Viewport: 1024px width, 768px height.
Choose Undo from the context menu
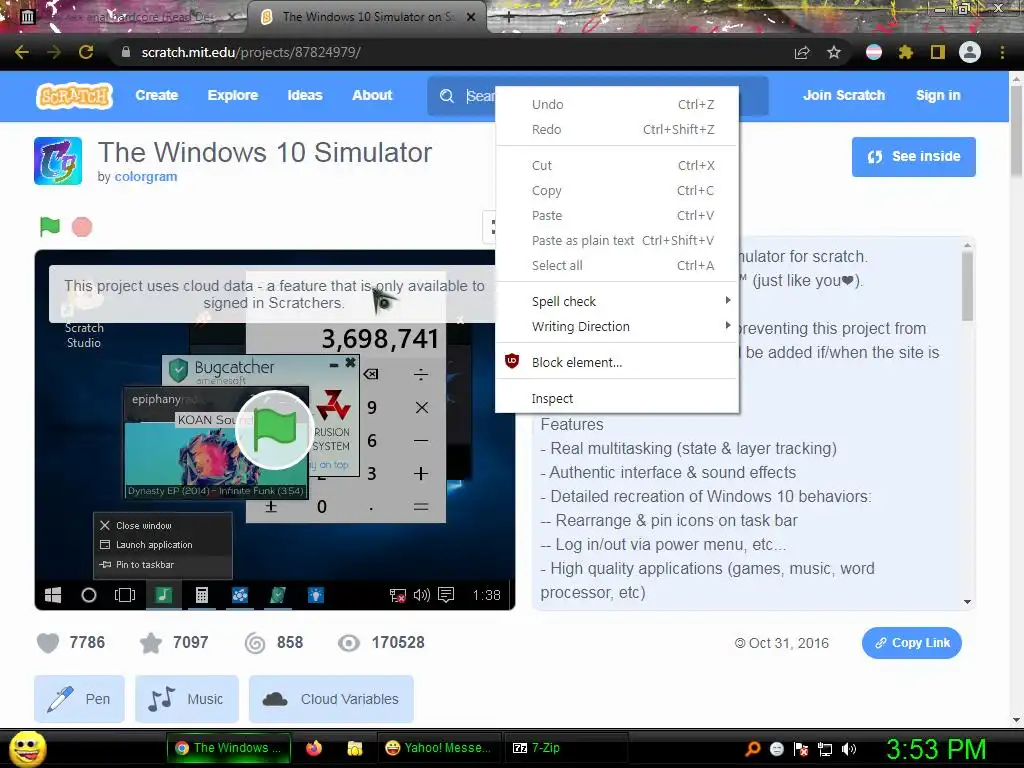[x=617, y=104]
